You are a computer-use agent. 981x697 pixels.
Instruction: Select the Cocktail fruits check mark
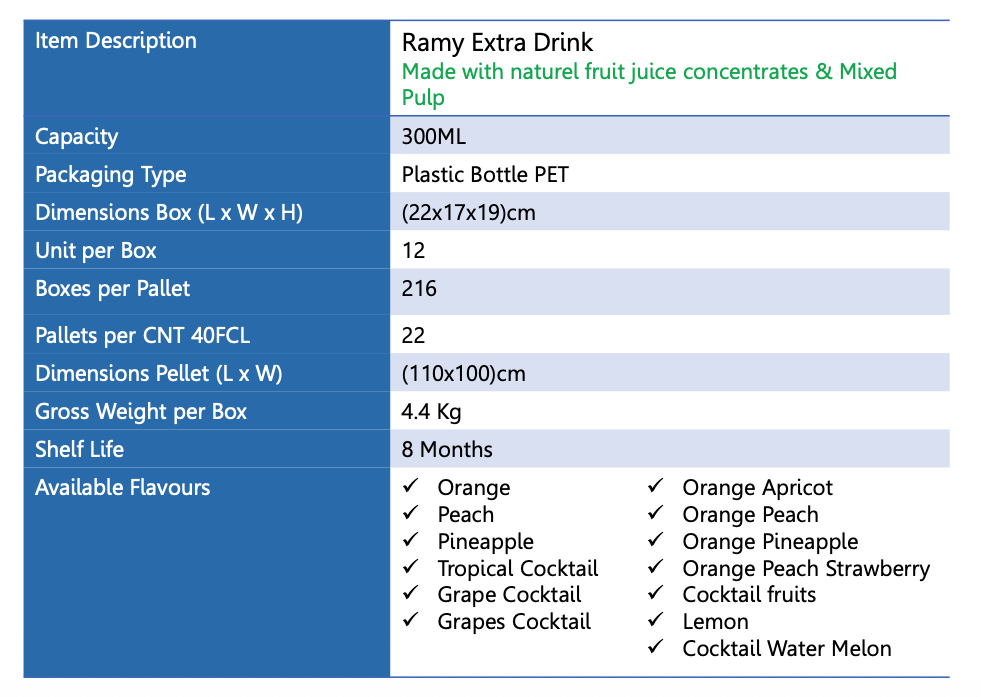click(656, 594)
